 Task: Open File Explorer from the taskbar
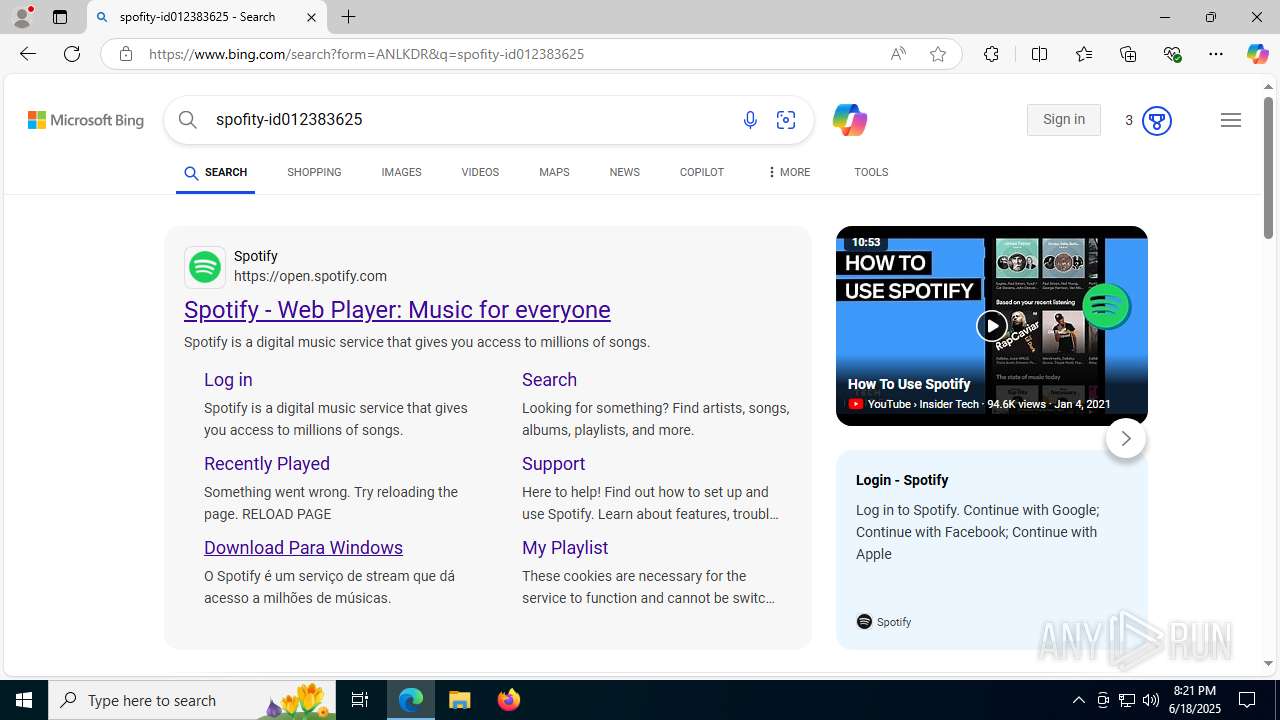(x=460, y=700)
